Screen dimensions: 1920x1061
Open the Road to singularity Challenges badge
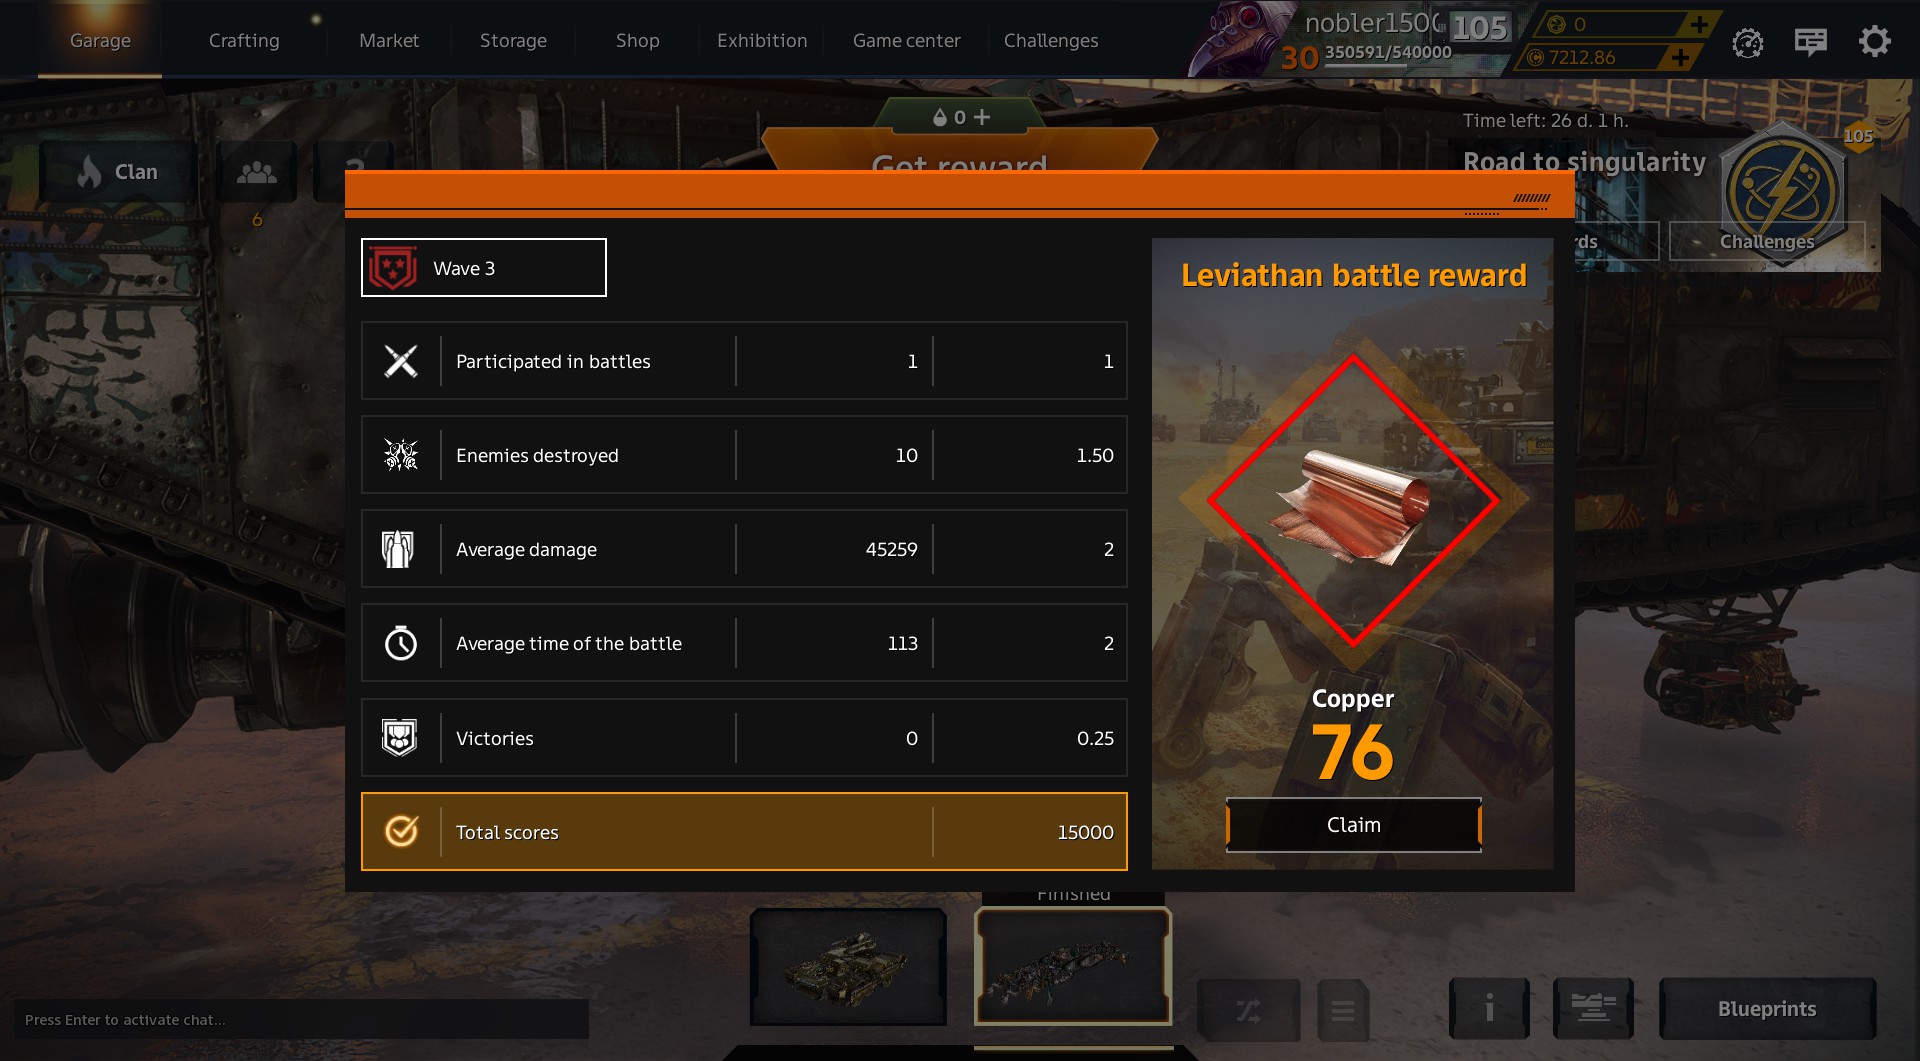(1783, 195)
